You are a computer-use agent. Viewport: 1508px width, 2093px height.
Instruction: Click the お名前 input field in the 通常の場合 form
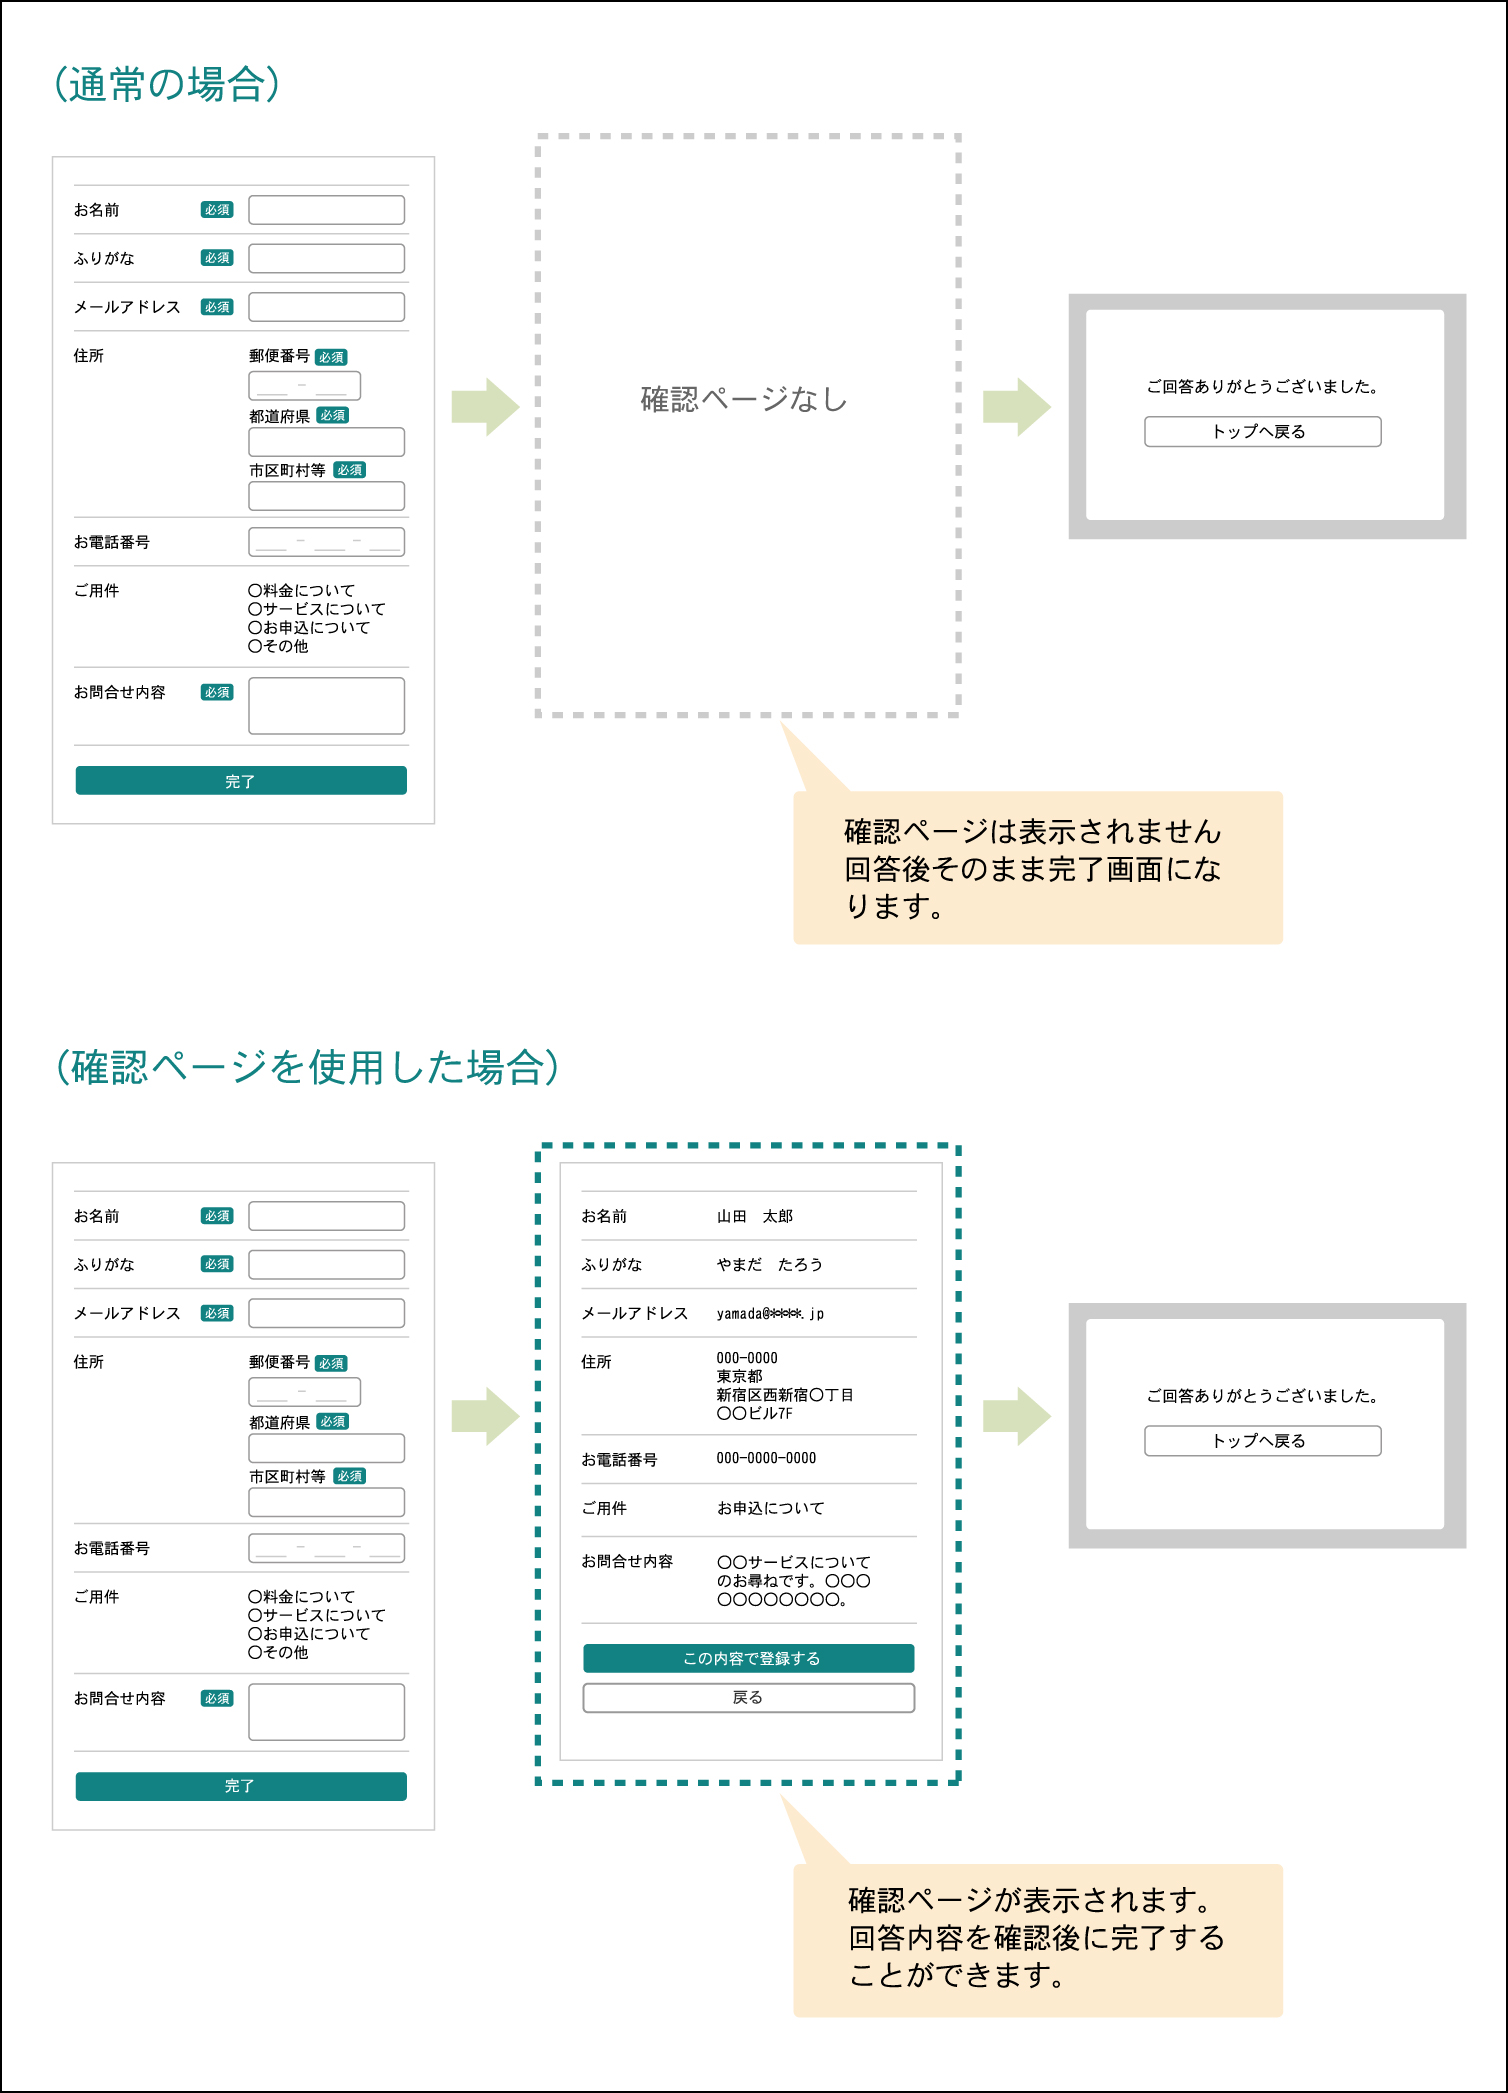tap(326, 210)
